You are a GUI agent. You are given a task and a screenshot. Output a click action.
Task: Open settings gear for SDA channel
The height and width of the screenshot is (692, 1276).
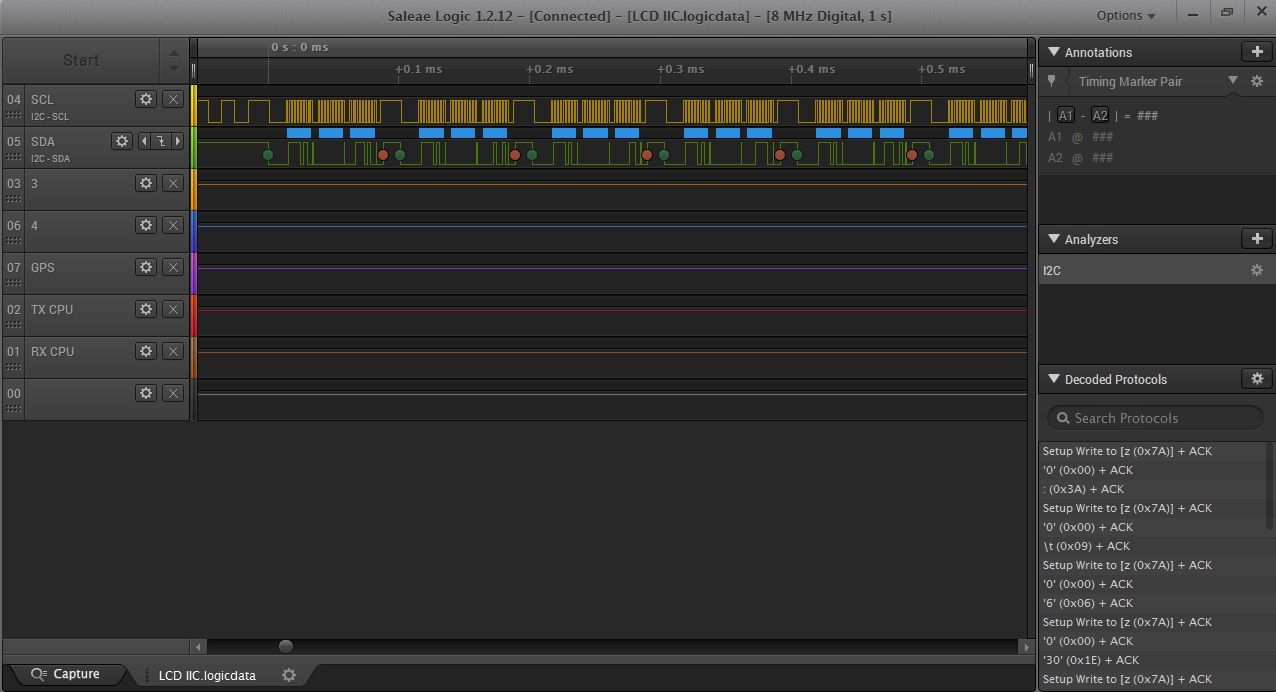122,141
